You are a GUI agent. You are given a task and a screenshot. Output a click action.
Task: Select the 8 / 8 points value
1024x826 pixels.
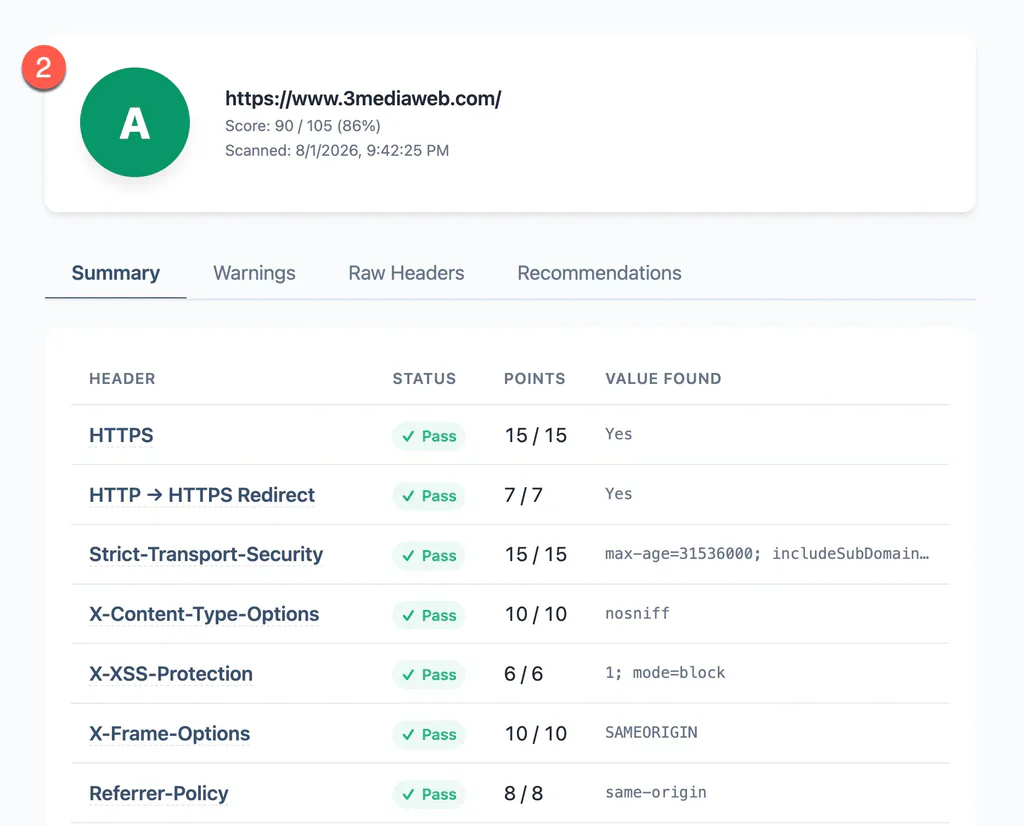523,793
